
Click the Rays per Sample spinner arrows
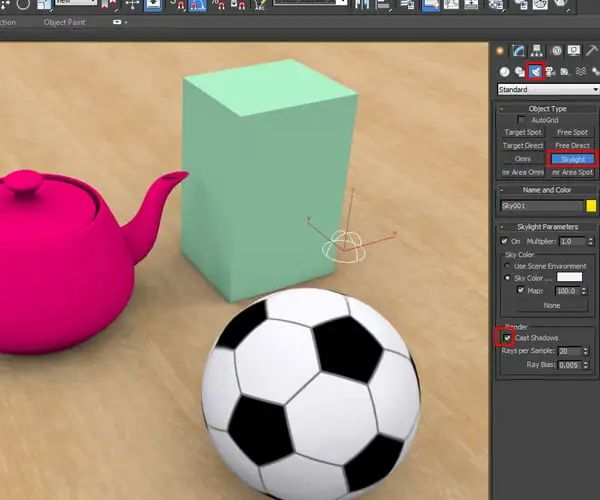click(x=585, y=351)
